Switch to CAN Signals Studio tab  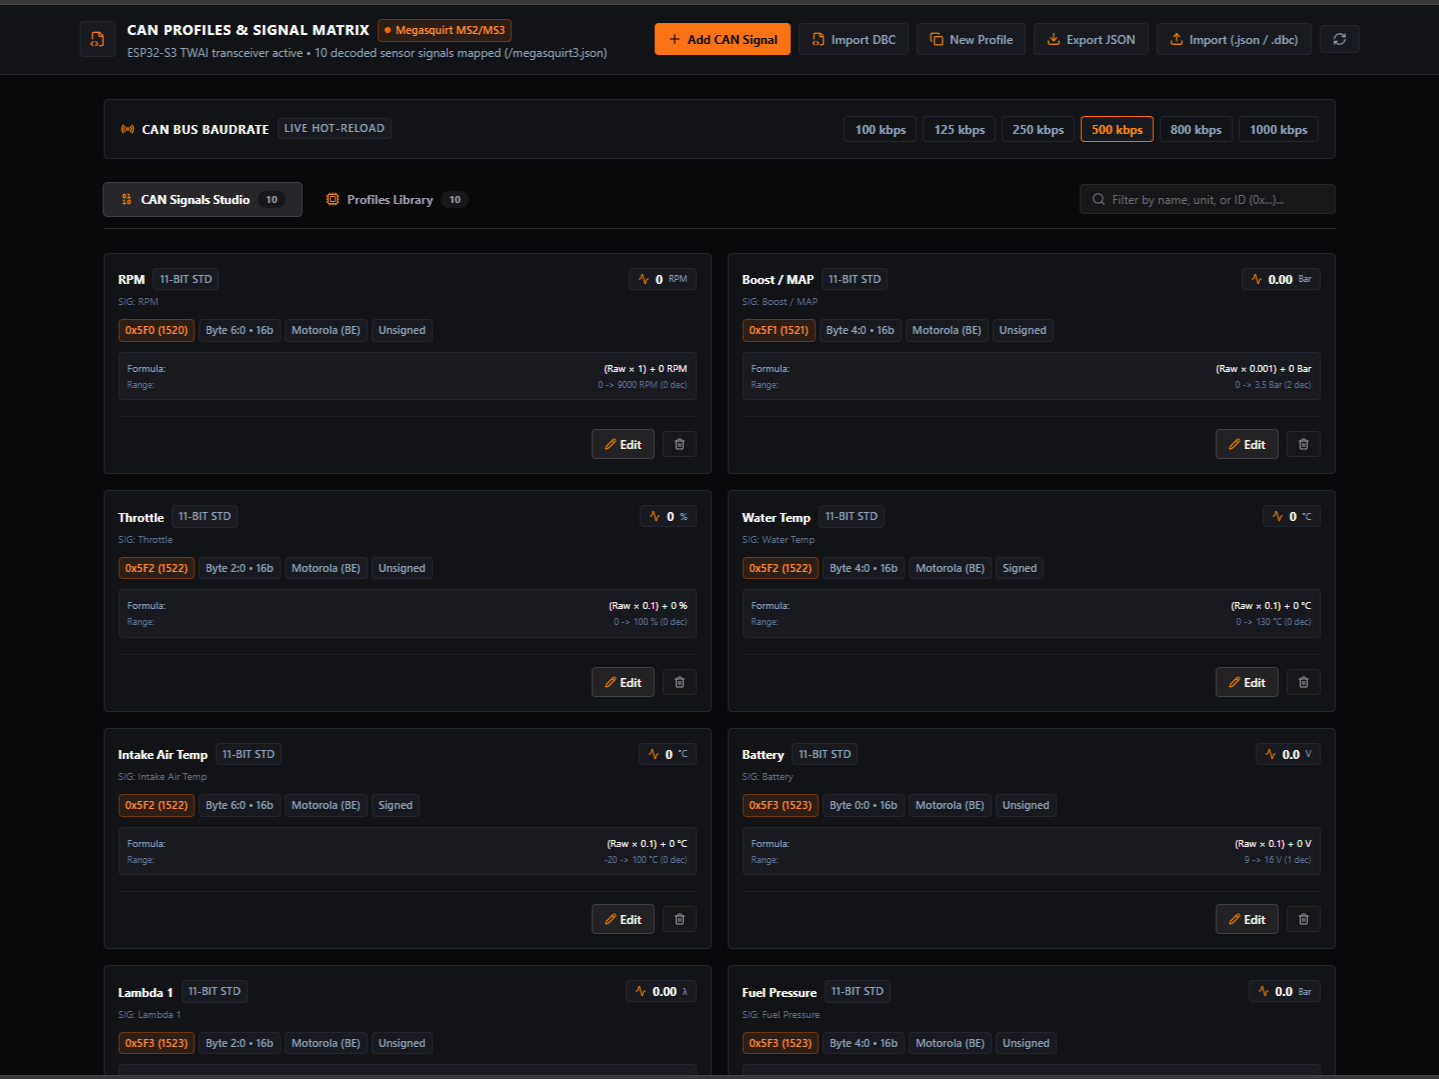pos(203,199)
